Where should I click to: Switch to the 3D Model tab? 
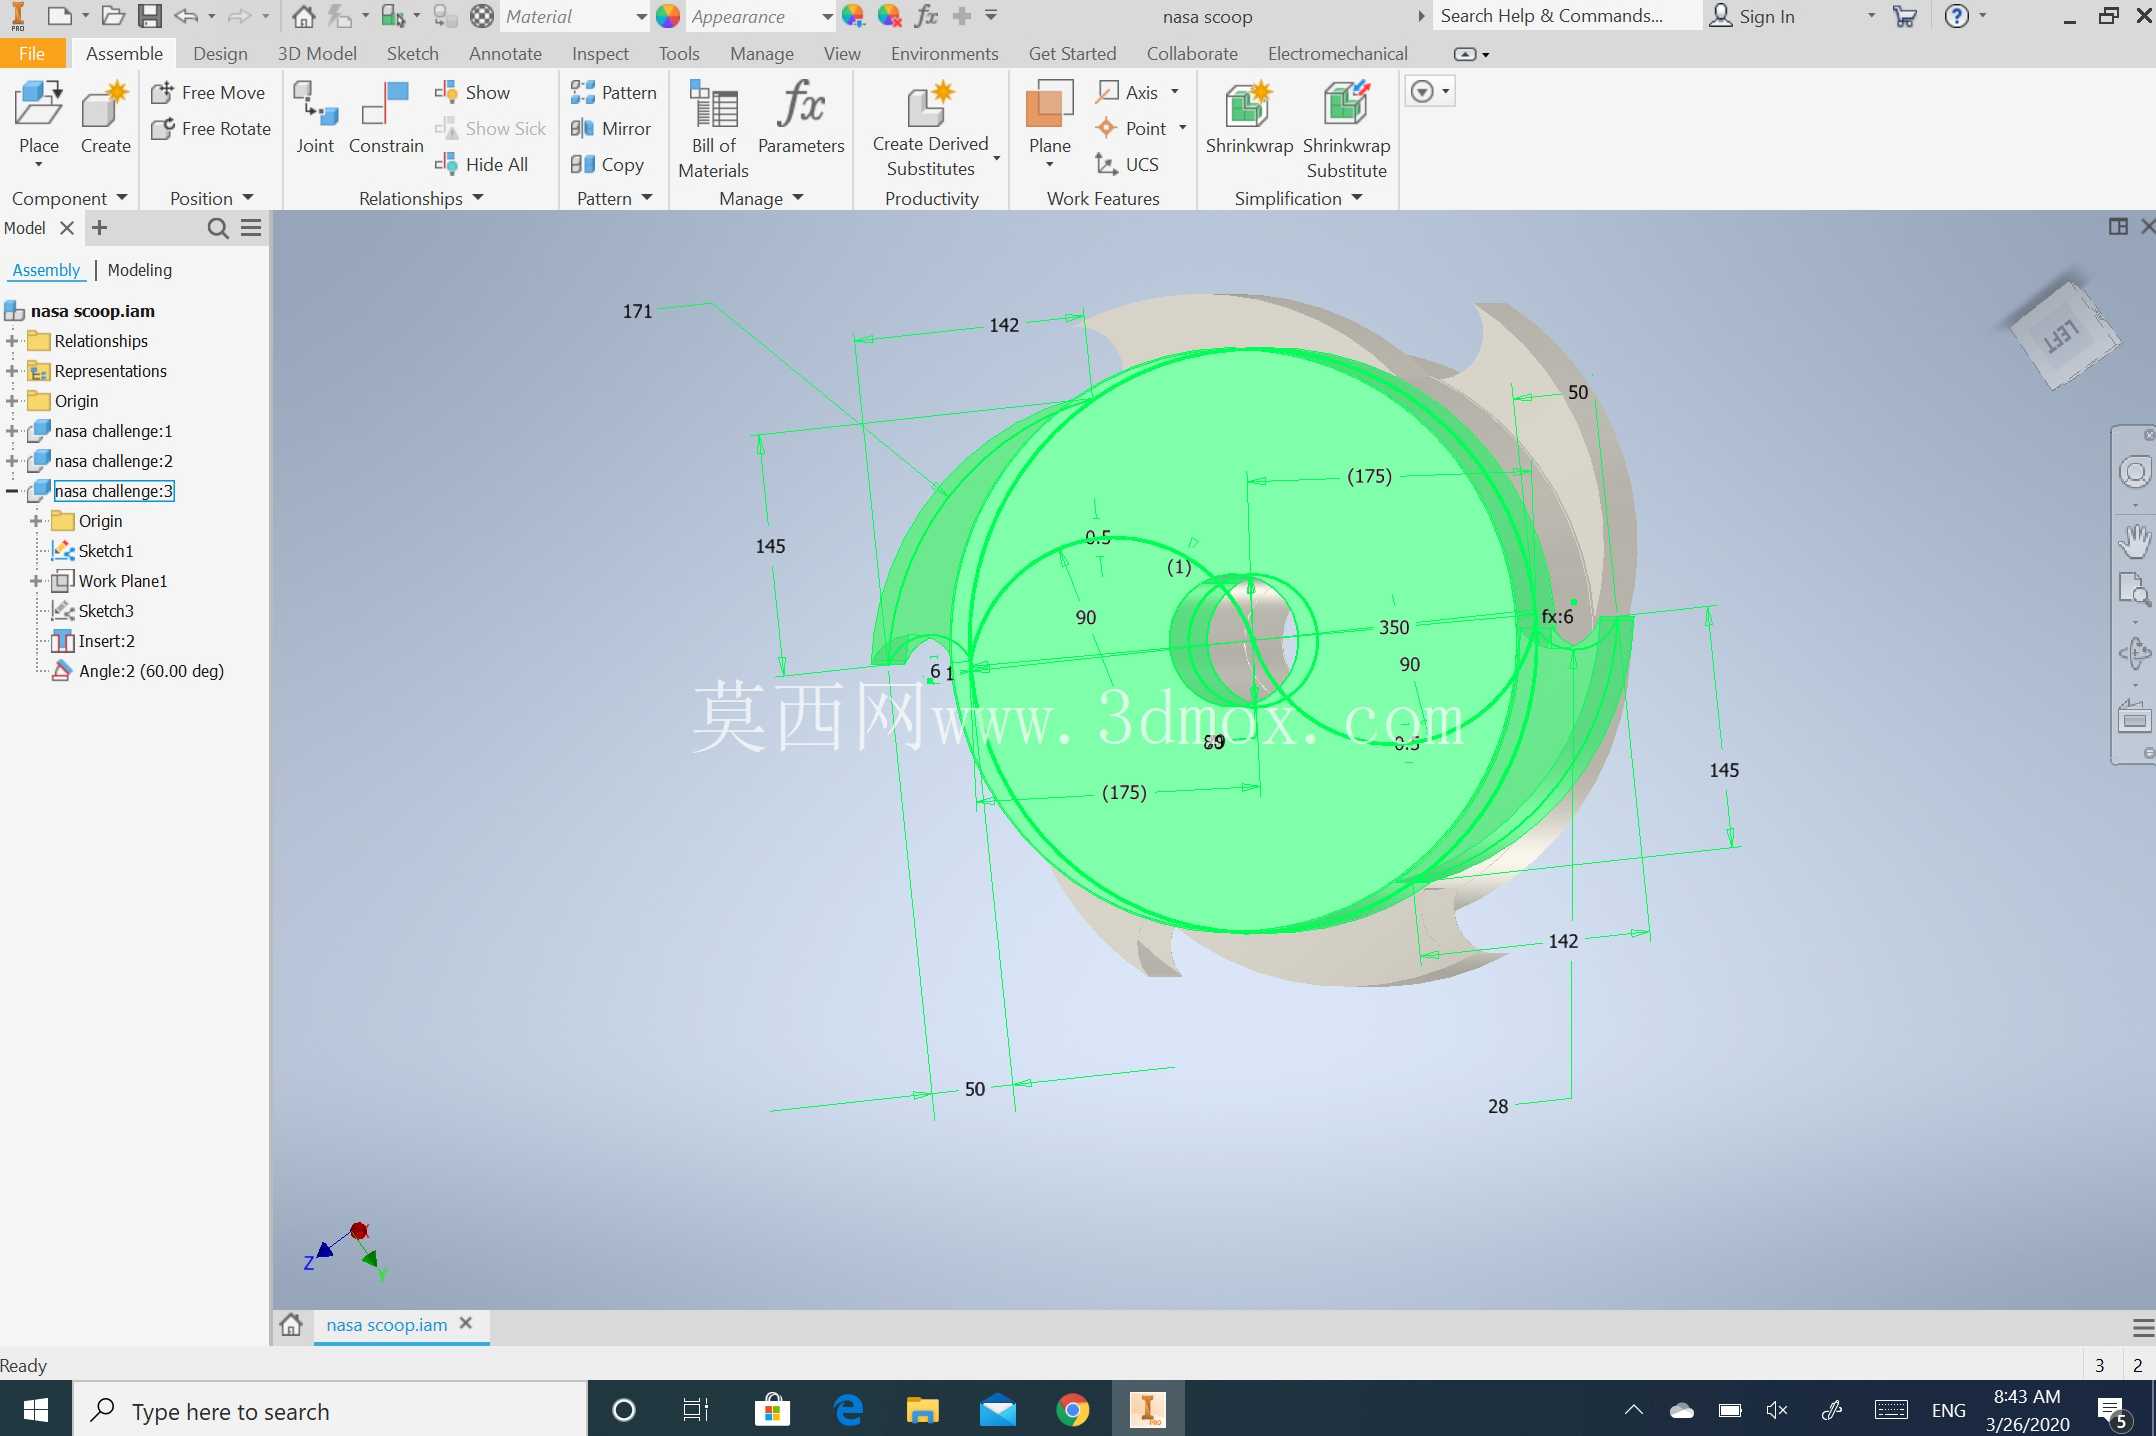(x=317, y=53)
